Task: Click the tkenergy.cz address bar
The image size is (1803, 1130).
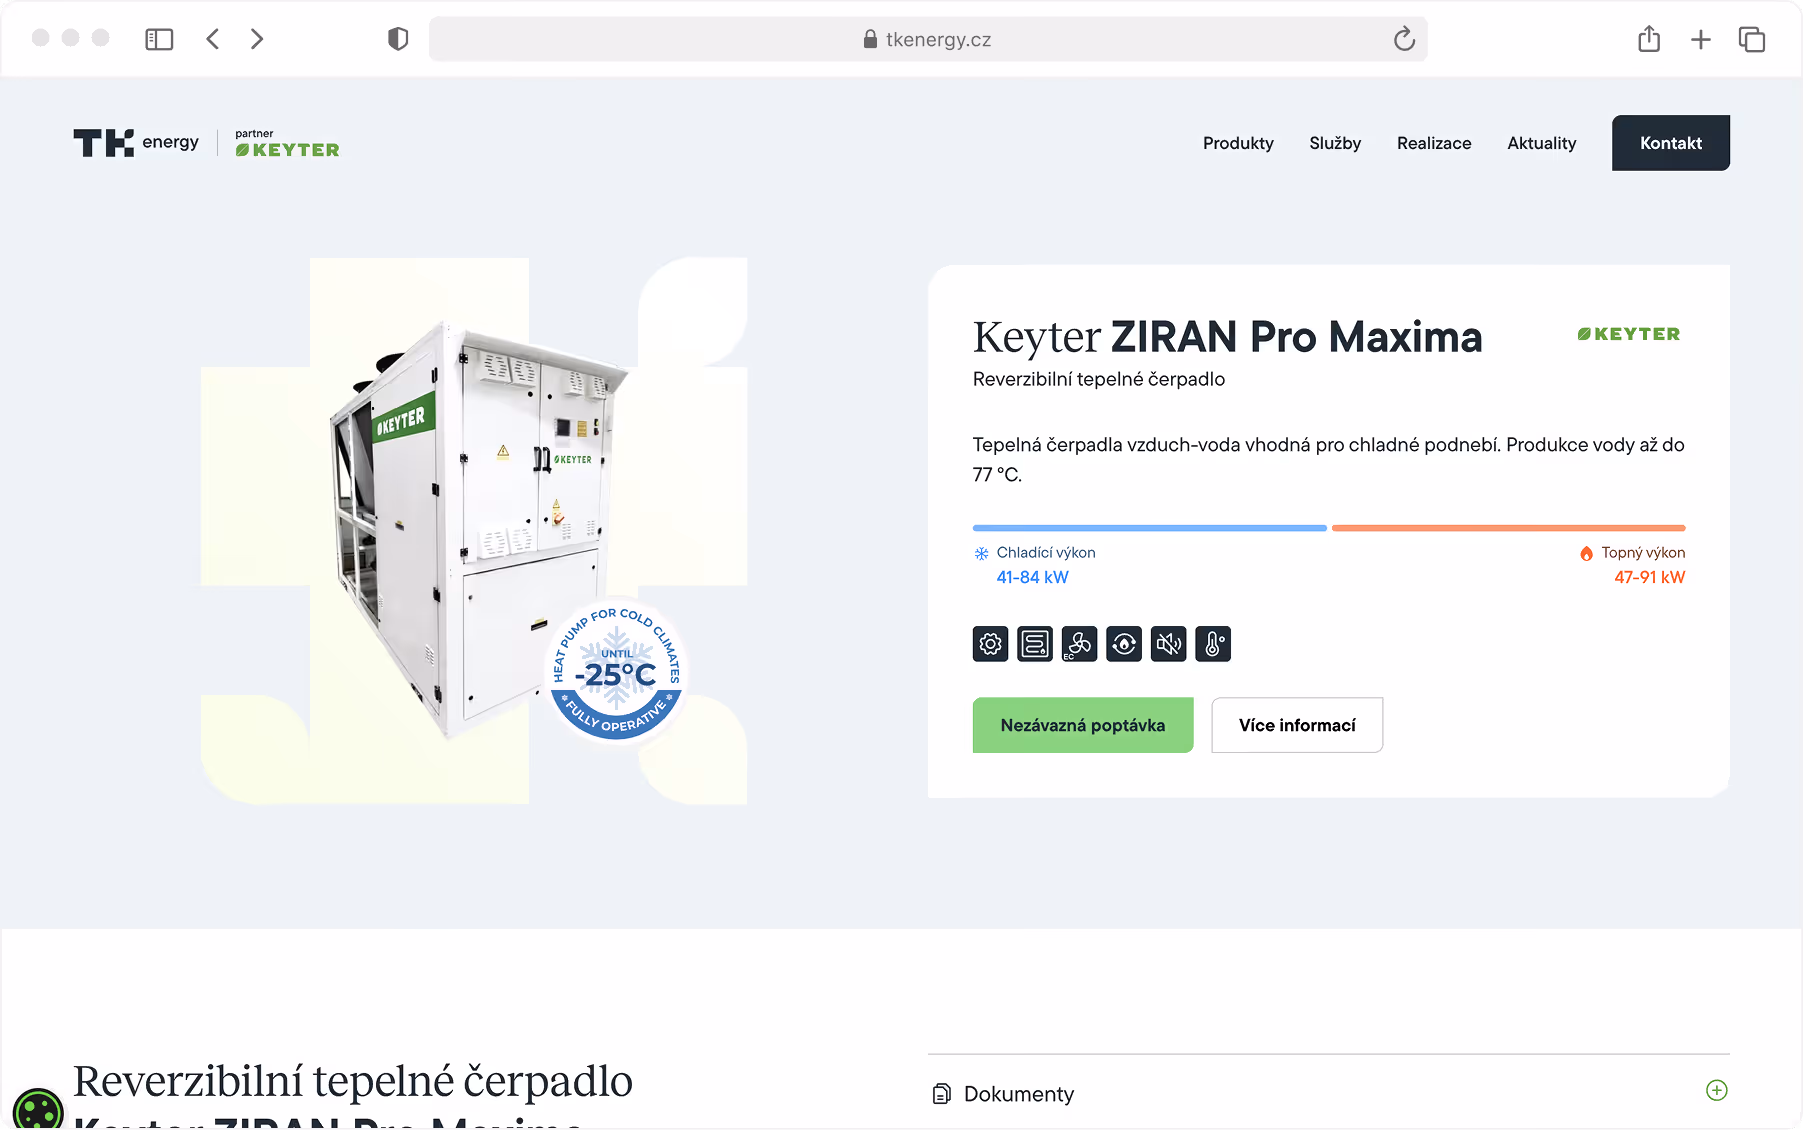Action: [x=928, y=39]
